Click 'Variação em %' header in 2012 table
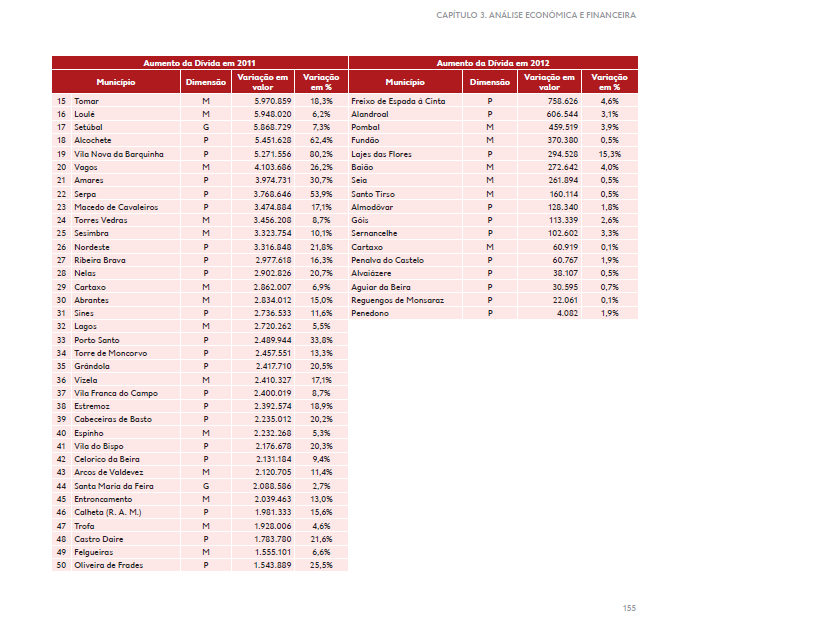This screenshot has width=822, height=618. [609, 81]
